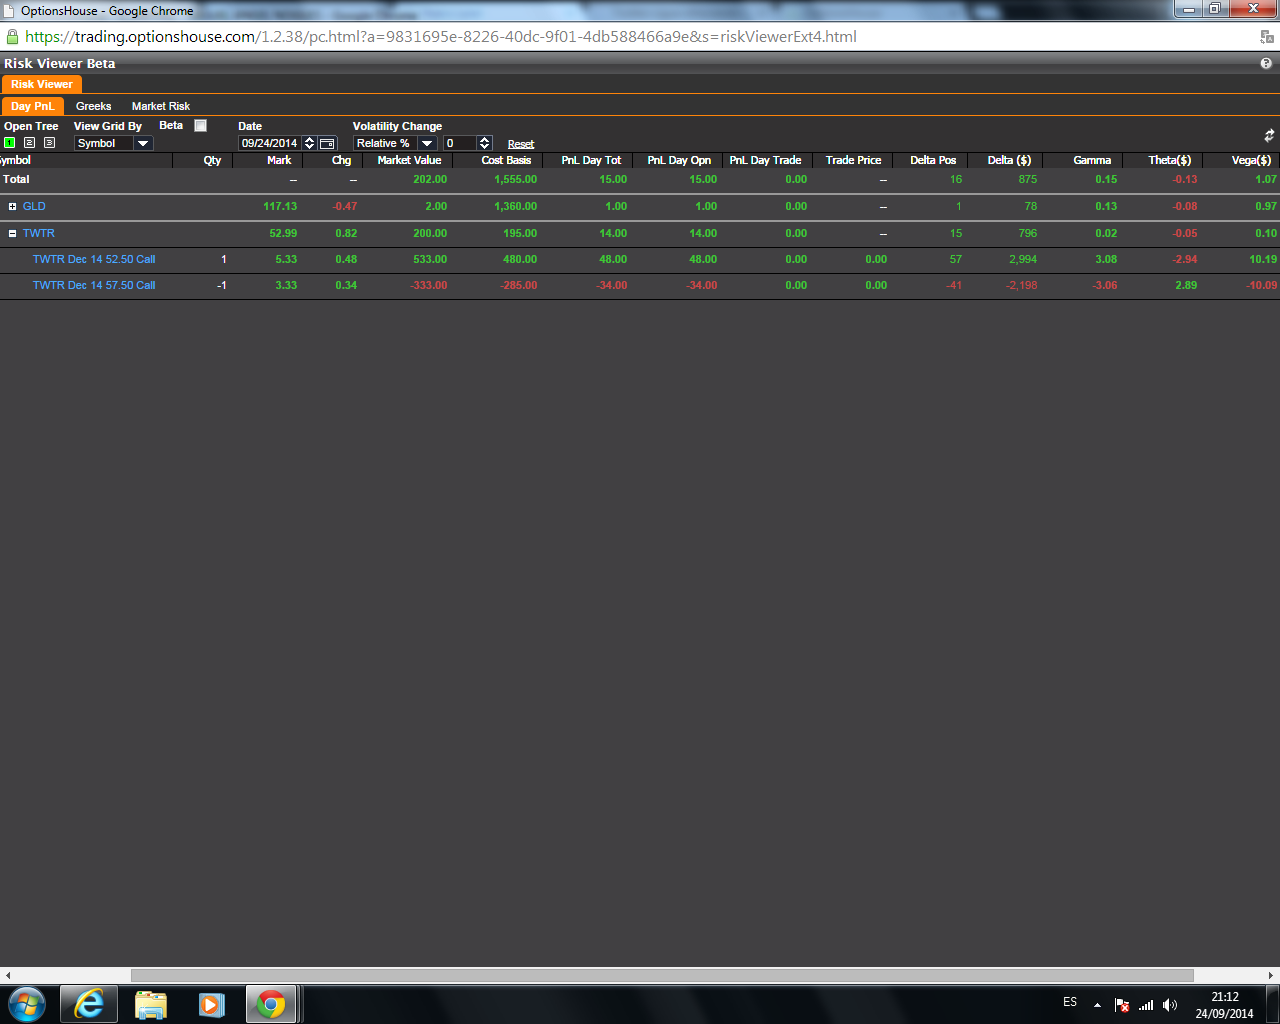Open Action Center flag icon
This screenshot has height=1024, width=1280.
[x=1122, y=1005]
